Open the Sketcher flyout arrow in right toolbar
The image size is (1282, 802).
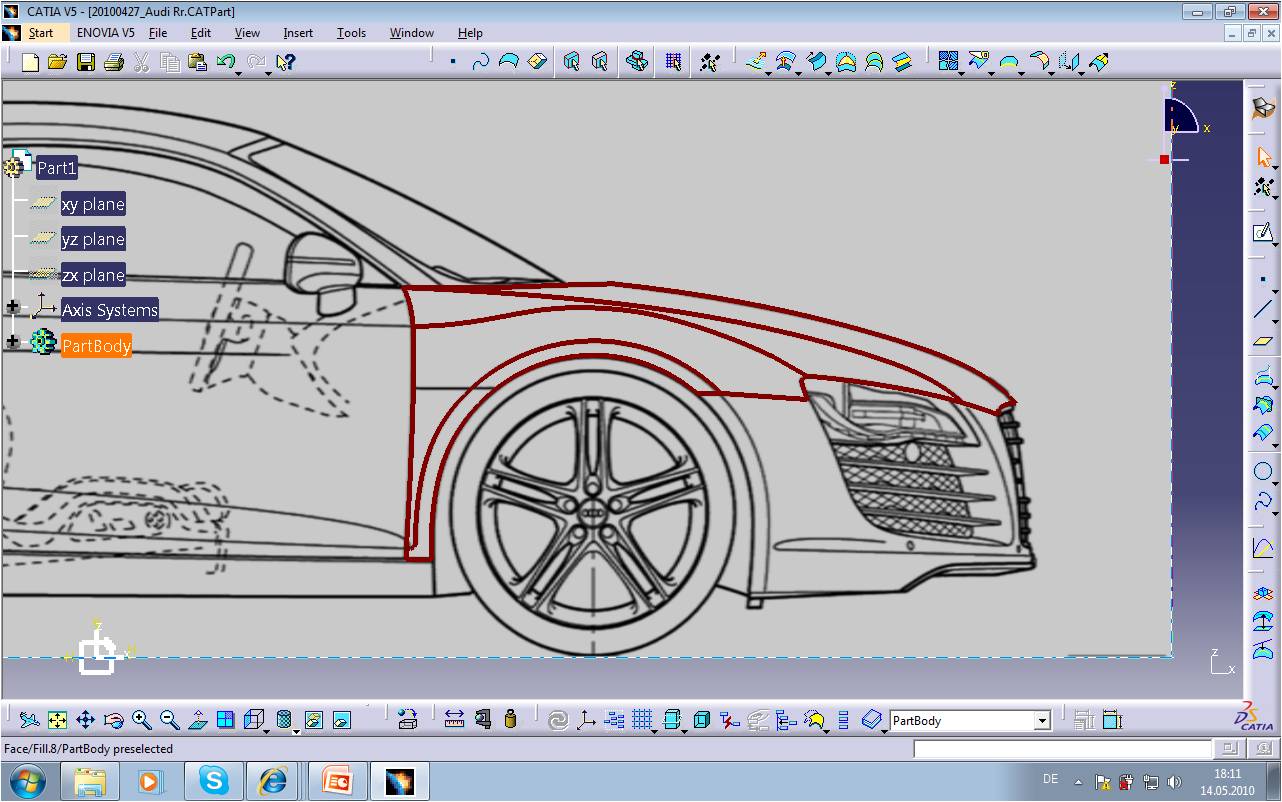point(1275,243)
